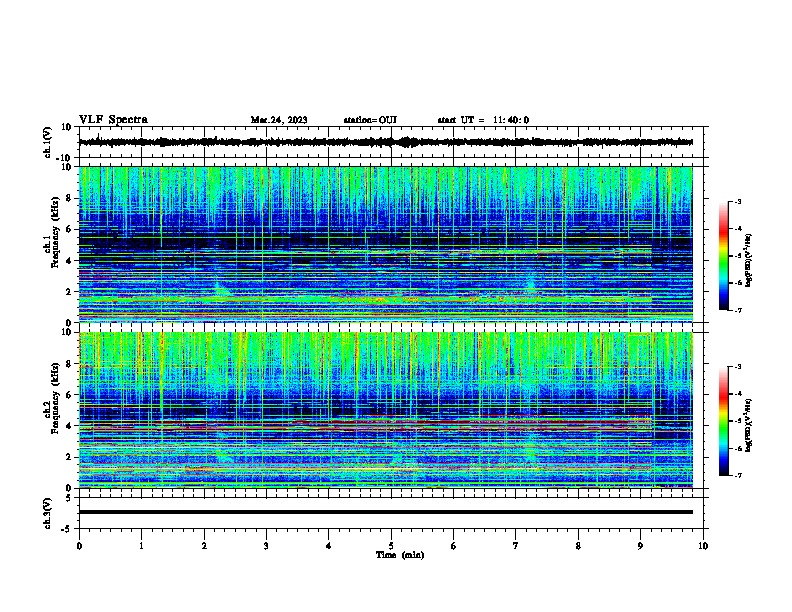Click the ch.1 spectrogram color scale bar
792x612 pixels.
(724, 256)
